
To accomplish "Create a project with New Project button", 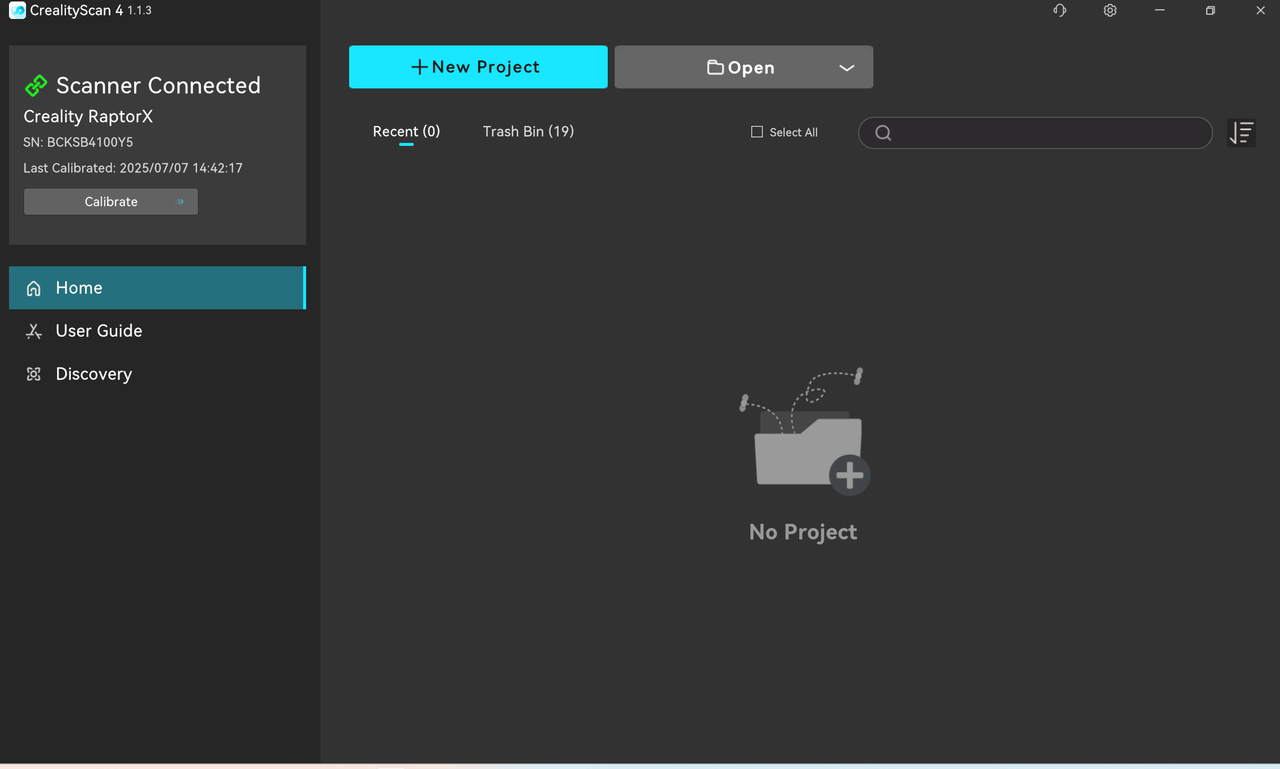I will point(478,67).
